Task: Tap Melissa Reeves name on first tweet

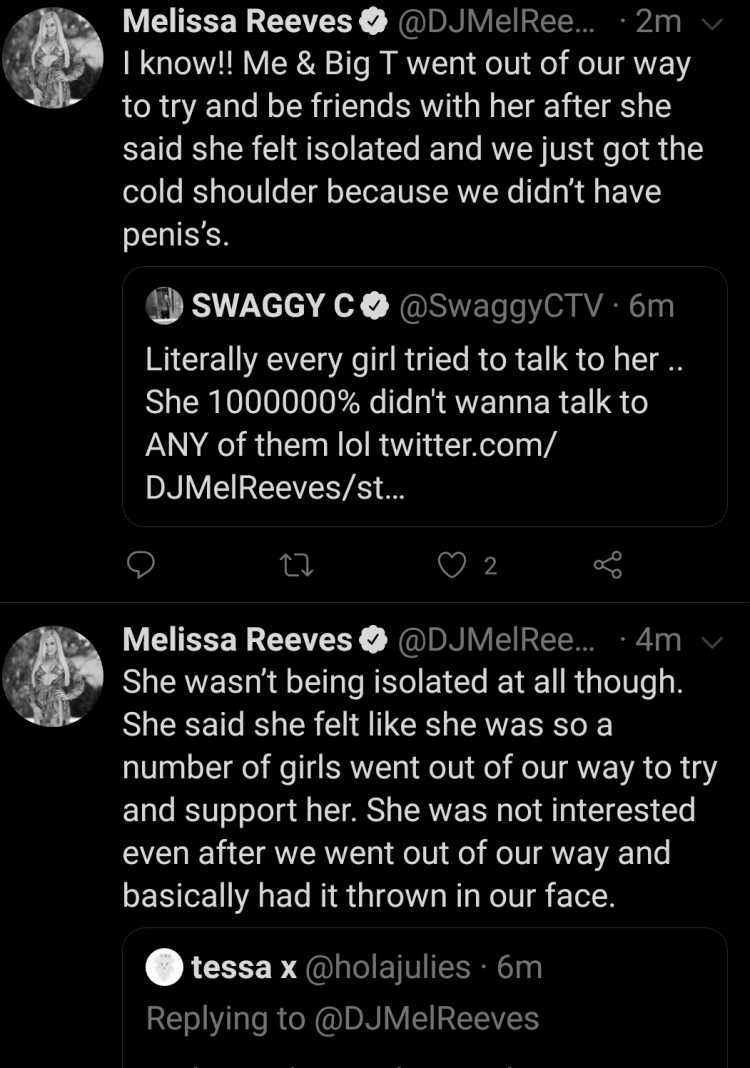Action: 237,22
